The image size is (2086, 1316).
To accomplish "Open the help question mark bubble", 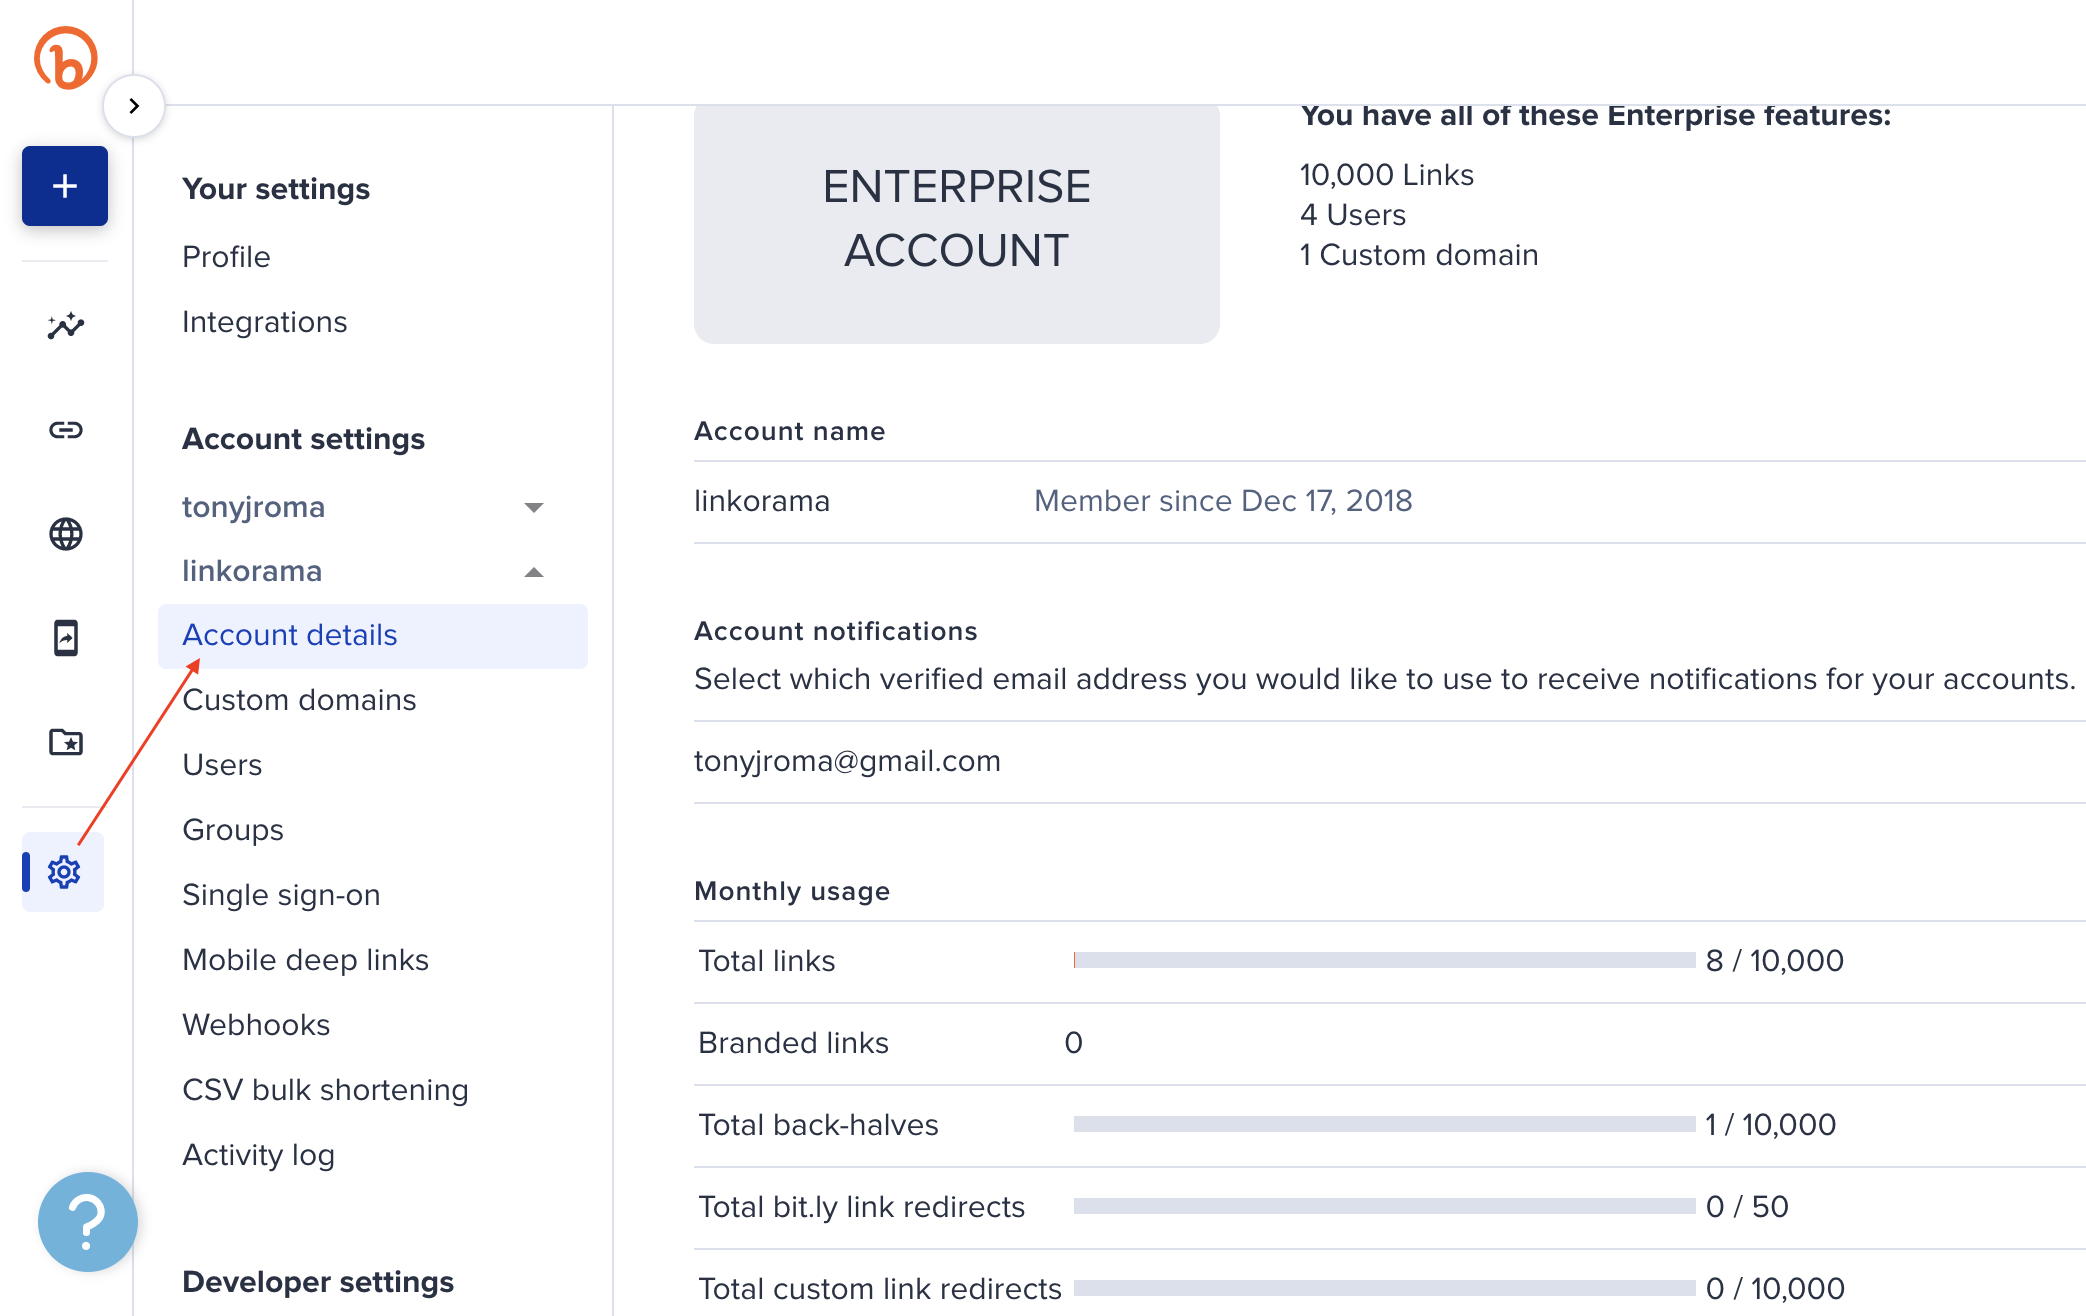I will [88, 1222].
